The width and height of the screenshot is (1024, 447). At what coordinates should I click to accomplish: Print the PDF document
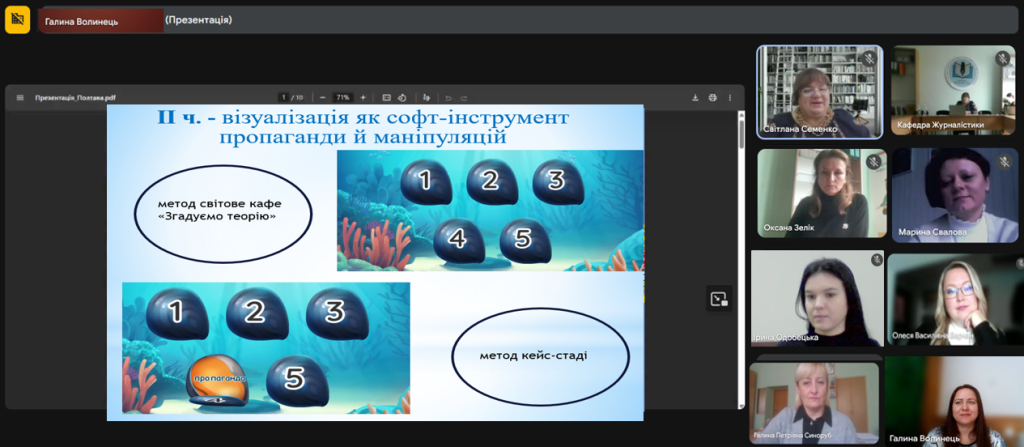712,98
